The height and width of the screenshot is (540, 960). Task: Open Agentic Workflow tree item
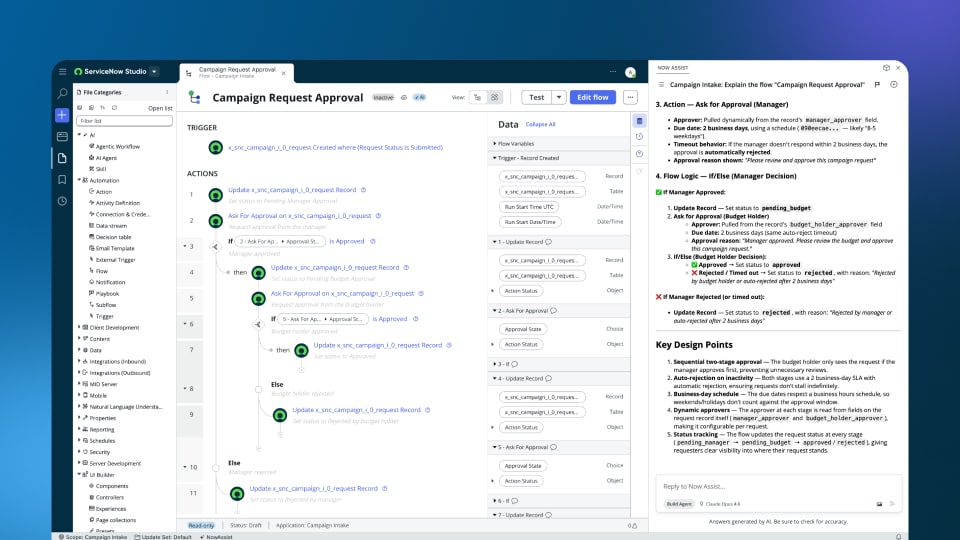118,146
